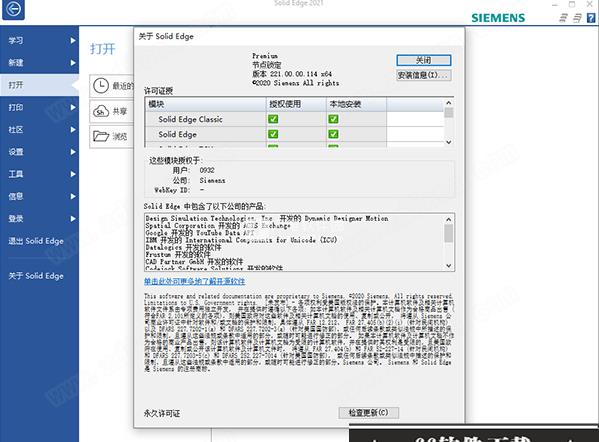The width and height of the screenshot is (599, 442).
Task: Click 'IBM' International Components for Unicode line
Action: coord(241,240)
